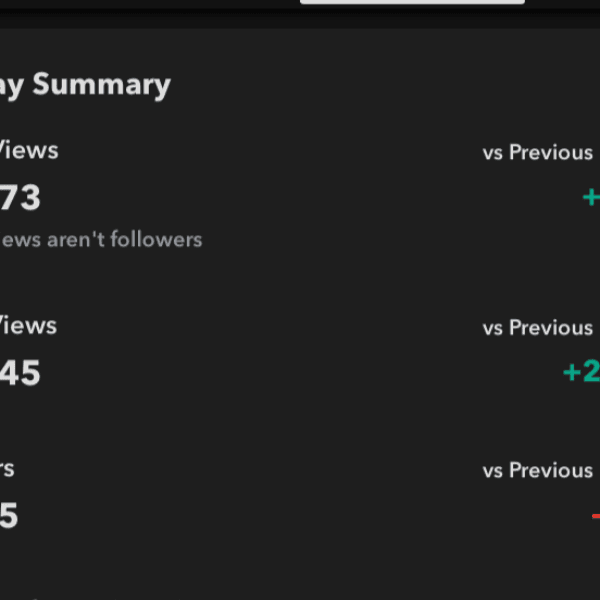Click the white bar at the top
Screen dimensions: 600x600
pyautogui.click(x=412, y=2)
